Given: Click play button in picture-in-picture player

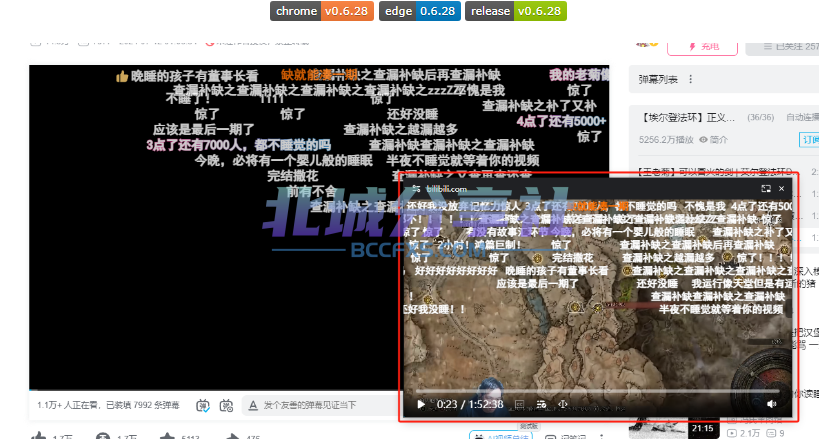Looking at the screenshot, I should pos(420,404).
